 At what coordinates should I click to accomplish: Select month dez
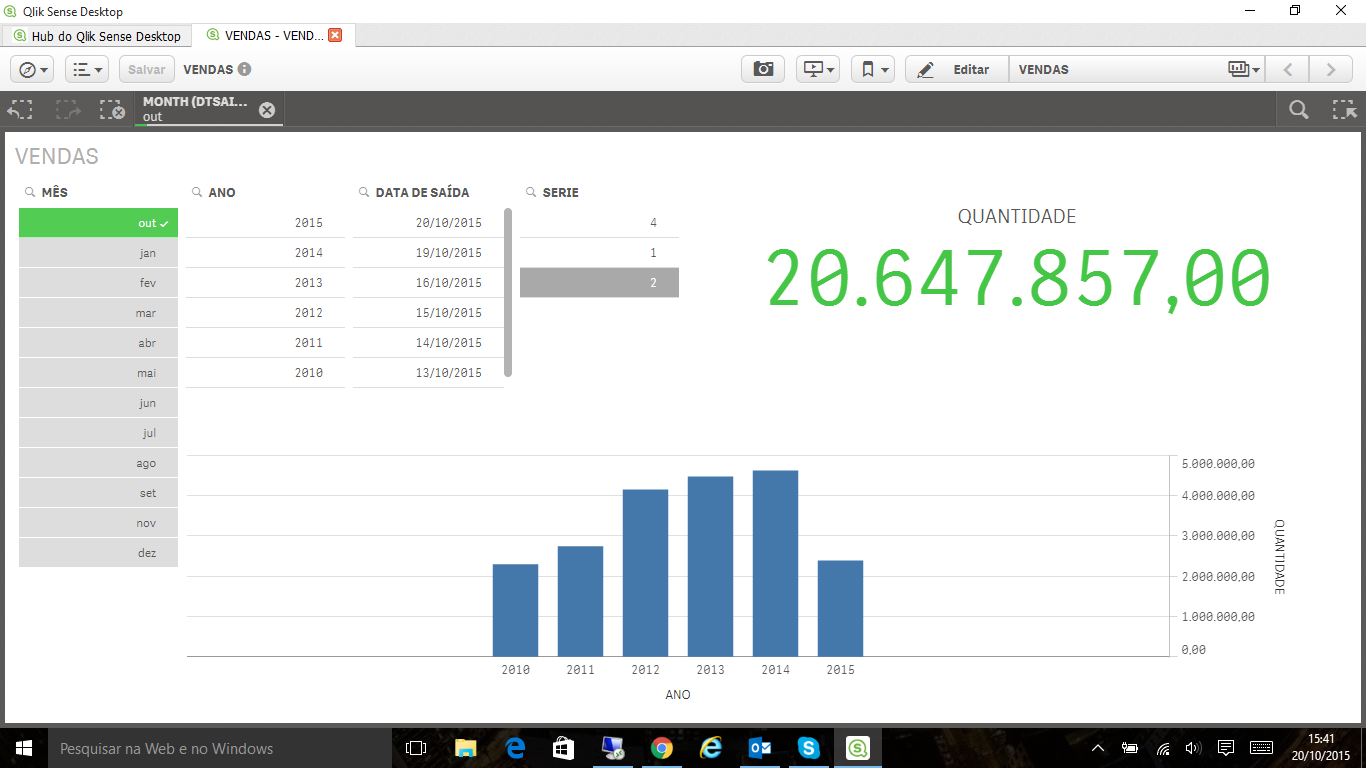pos(98,553)
